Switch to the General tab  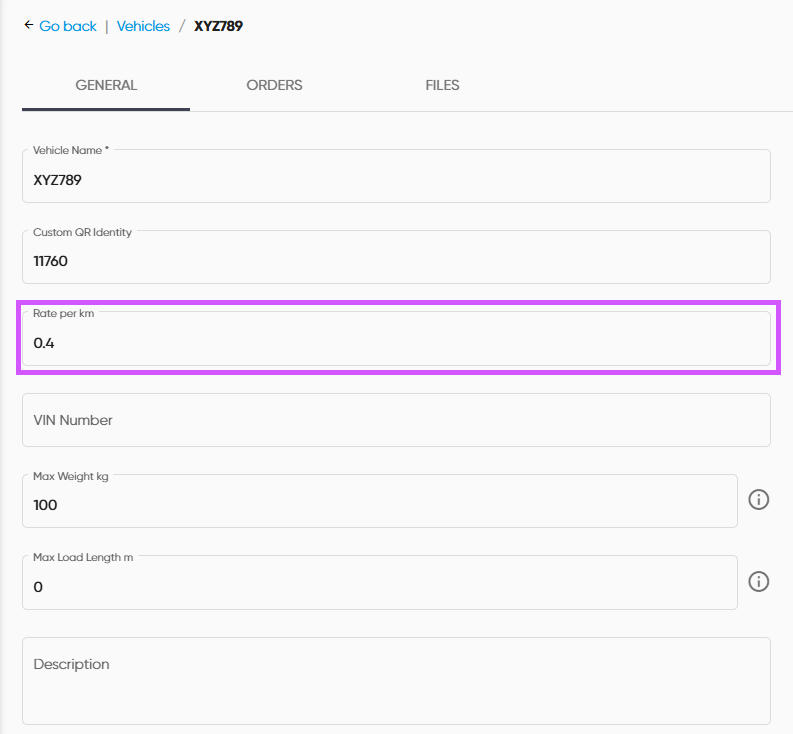click(106, 85)
